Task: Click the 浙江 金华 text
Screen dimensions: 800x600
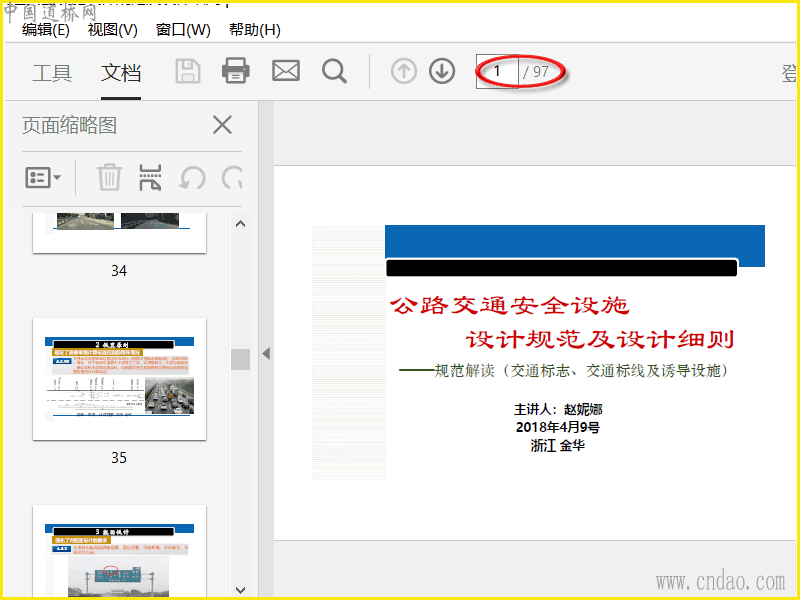Action: (558, 445)
